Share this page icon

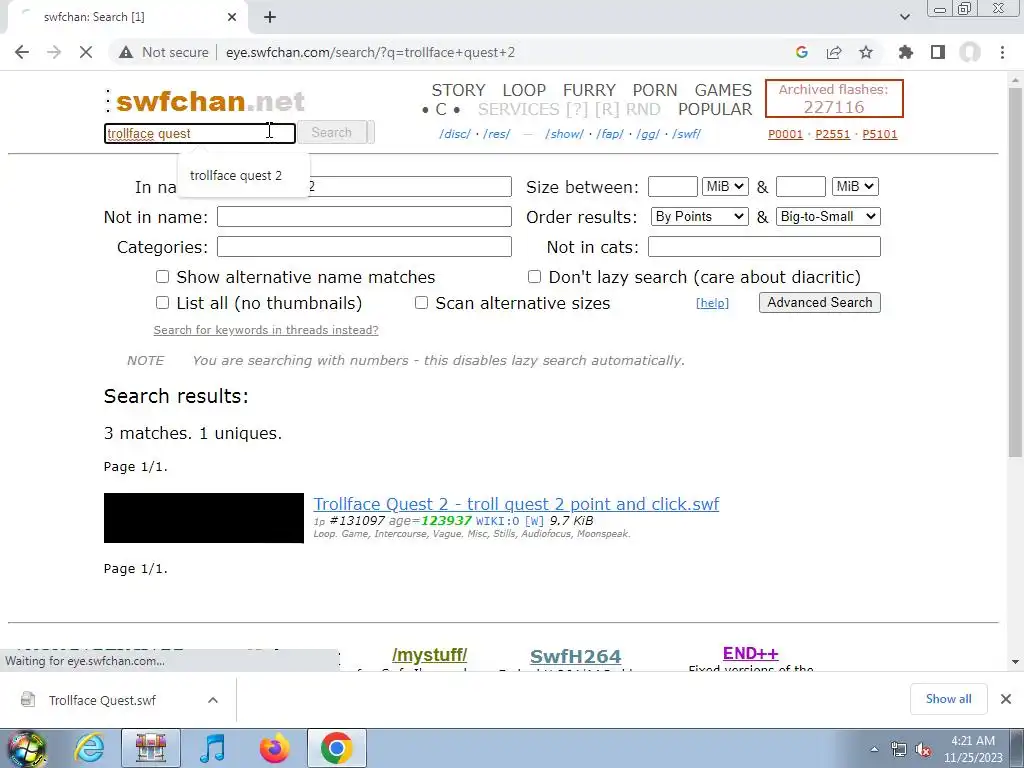[834, 52]
